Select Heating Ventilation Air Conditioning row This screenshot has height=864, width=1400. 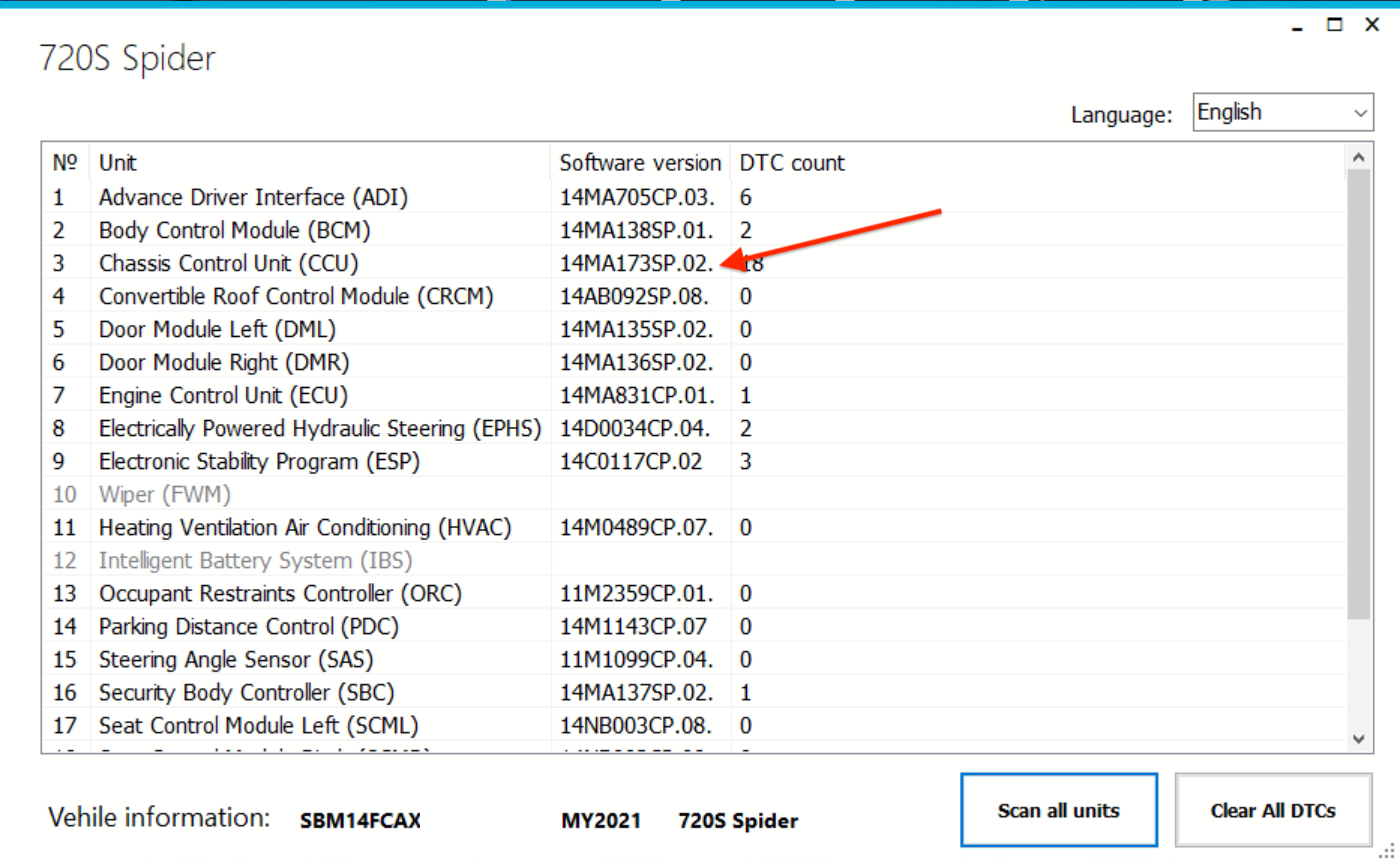305,527
